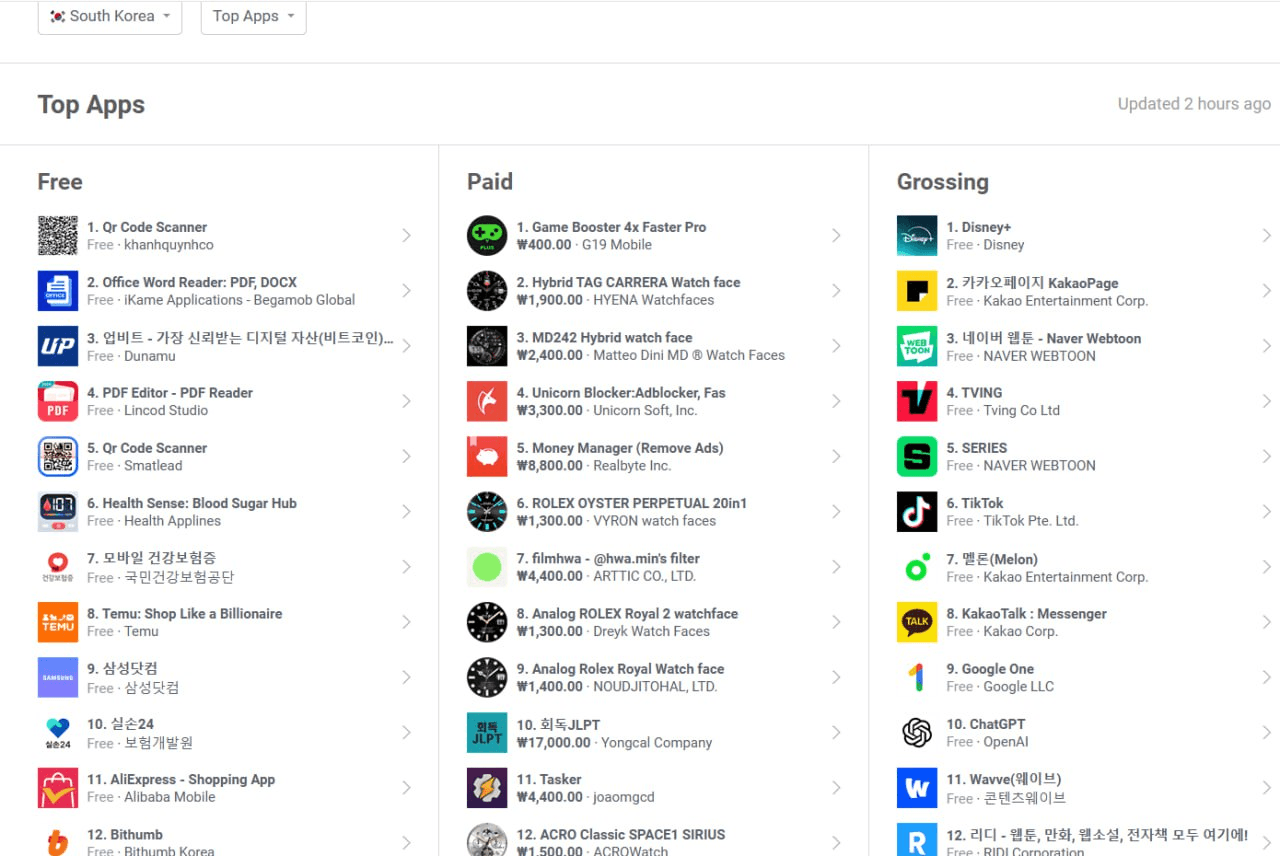Click the Smatlead Qr Code Scanner icon

58,456
